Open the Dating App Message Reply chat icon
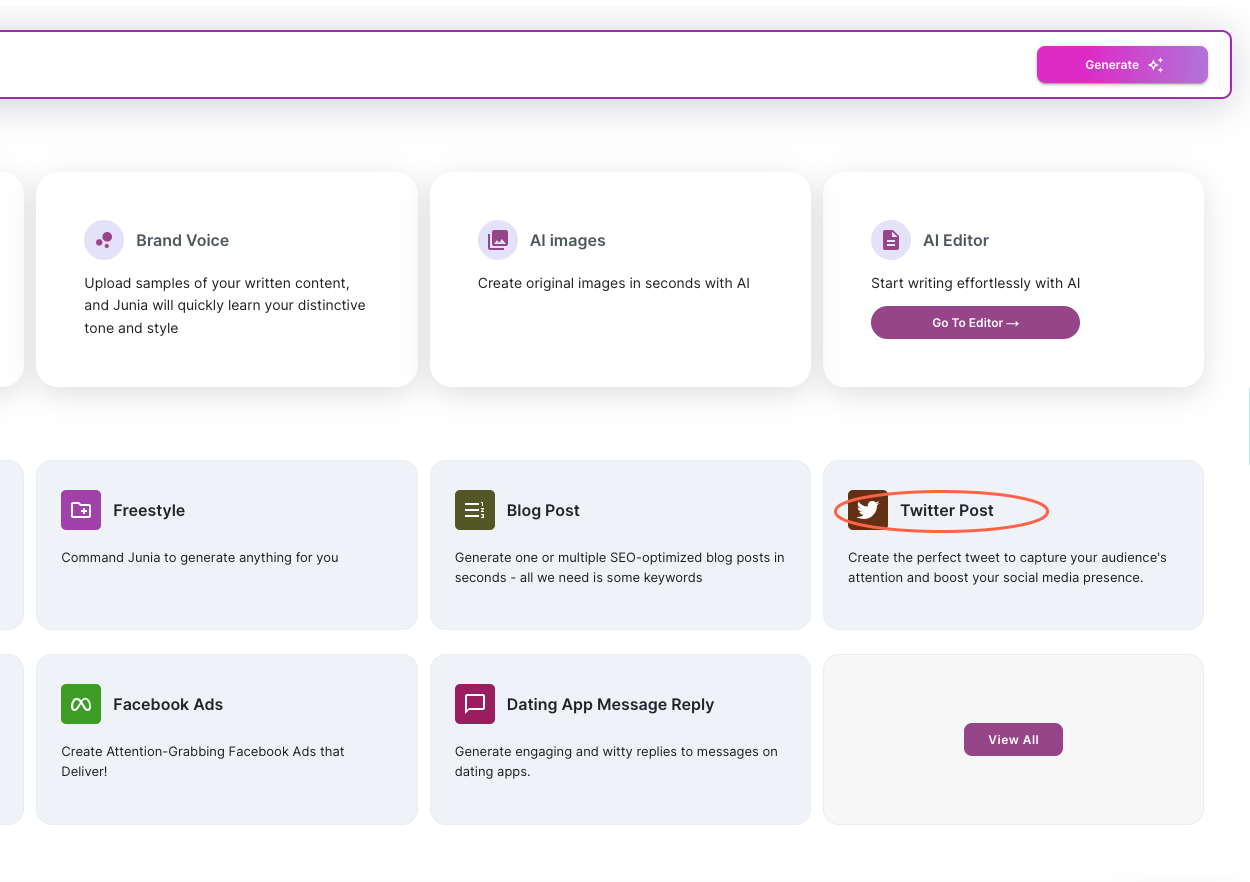 [x=475, y=704]
